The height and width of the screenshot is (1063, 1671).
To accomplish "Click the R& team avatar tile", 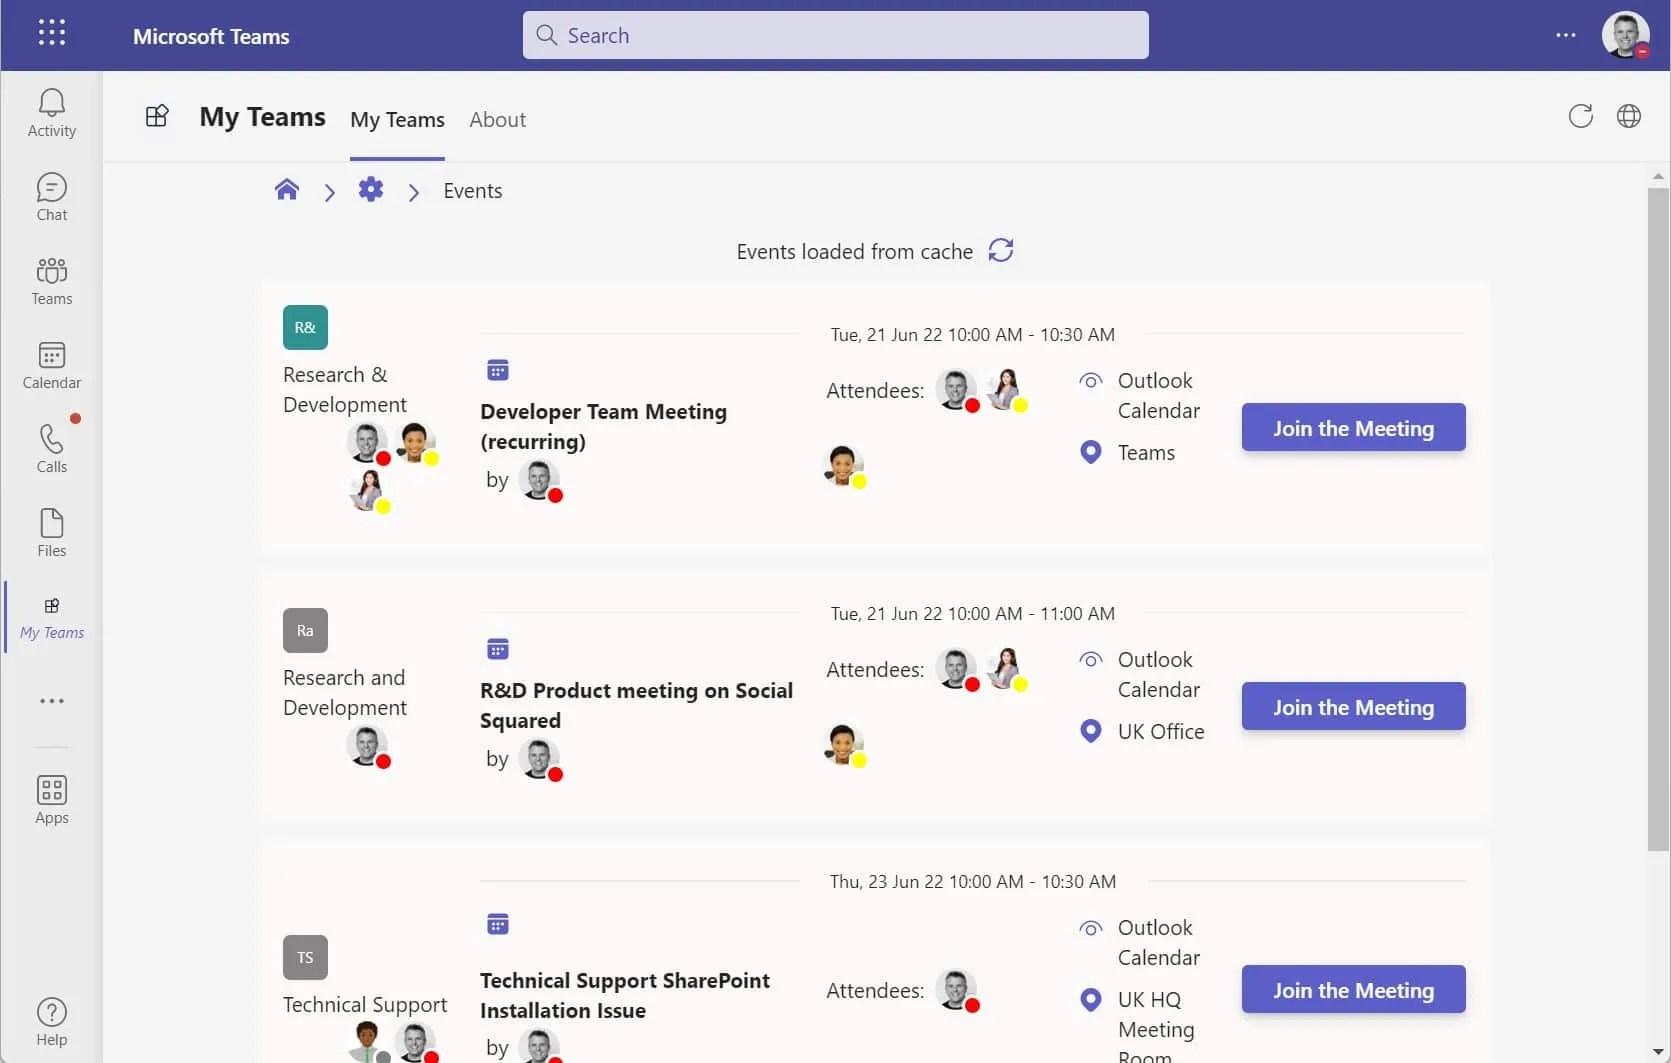I will click(x=305, y=327).
